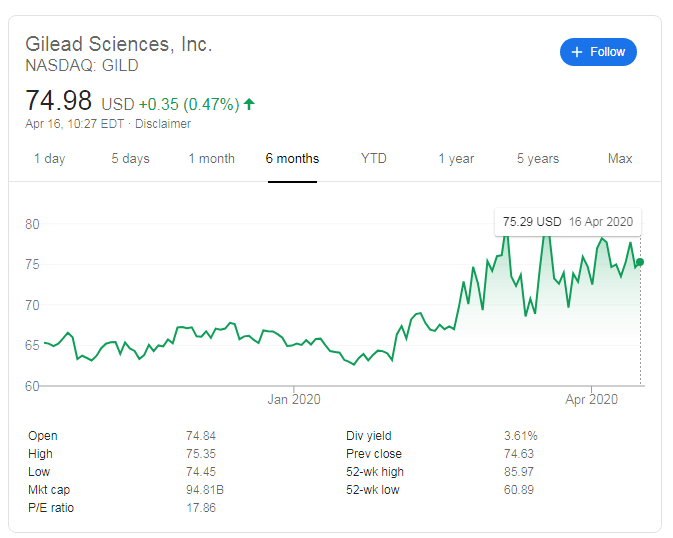Viewport: 673px width, 538px height.
Task: Click the Jan 2020 axis label
Action: 294,400
